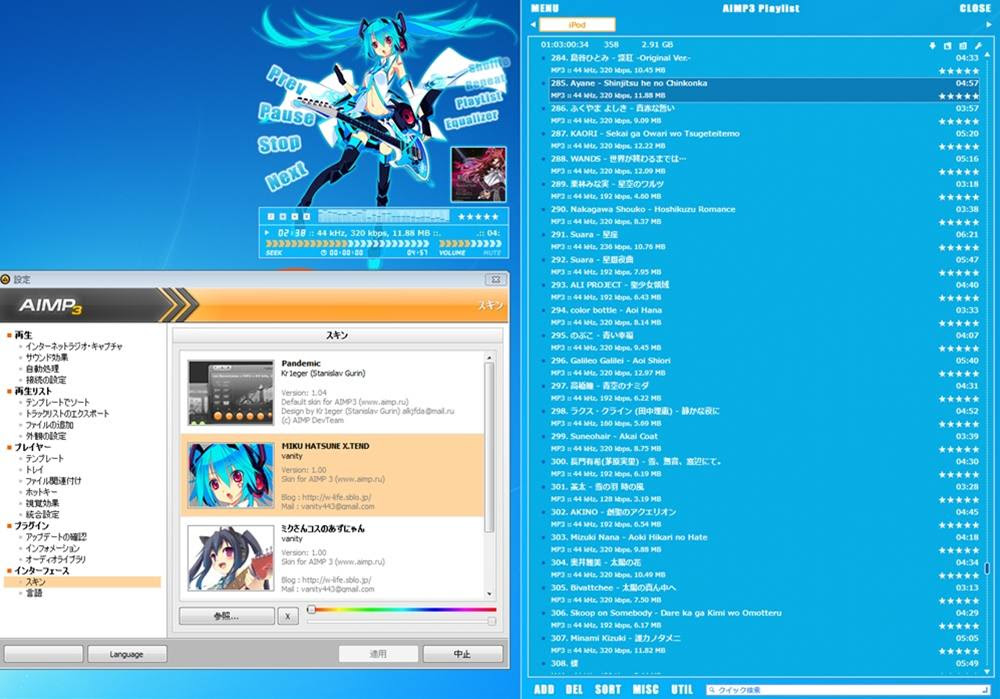Click star rating of track 291 Suara

point(959,247)
